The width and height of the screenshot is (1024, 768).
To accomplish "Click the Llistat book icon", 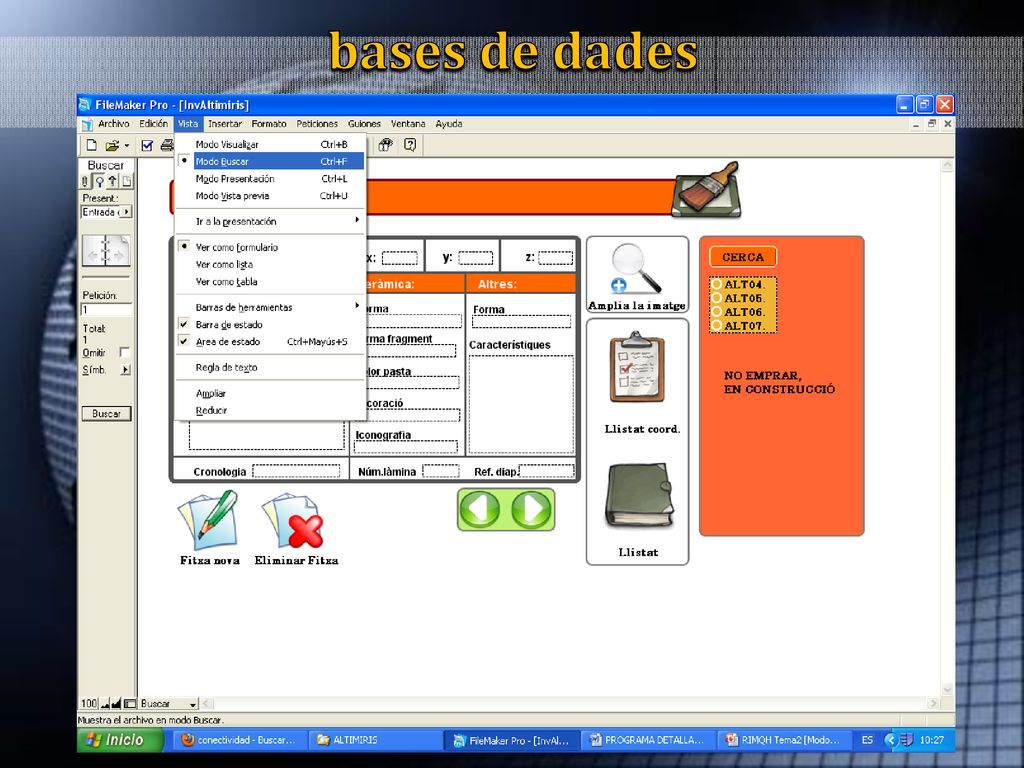I will click(639, 495).
